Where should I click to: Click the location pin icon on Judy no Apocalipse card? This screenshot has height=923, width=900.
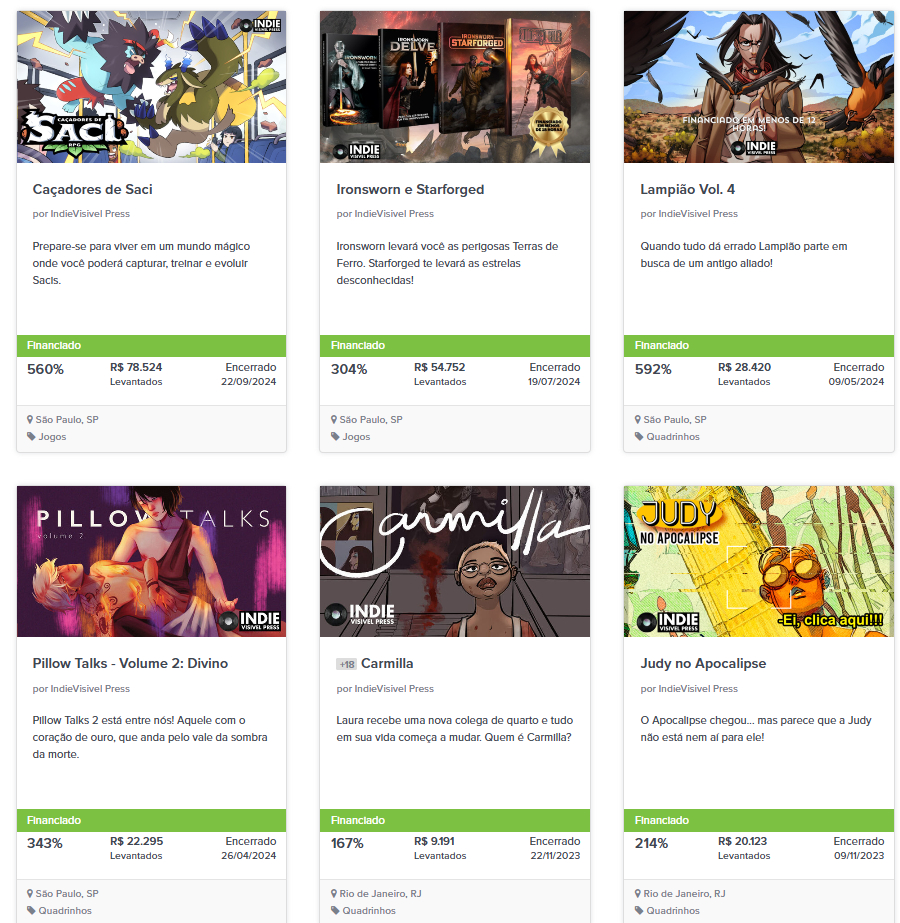637,894
